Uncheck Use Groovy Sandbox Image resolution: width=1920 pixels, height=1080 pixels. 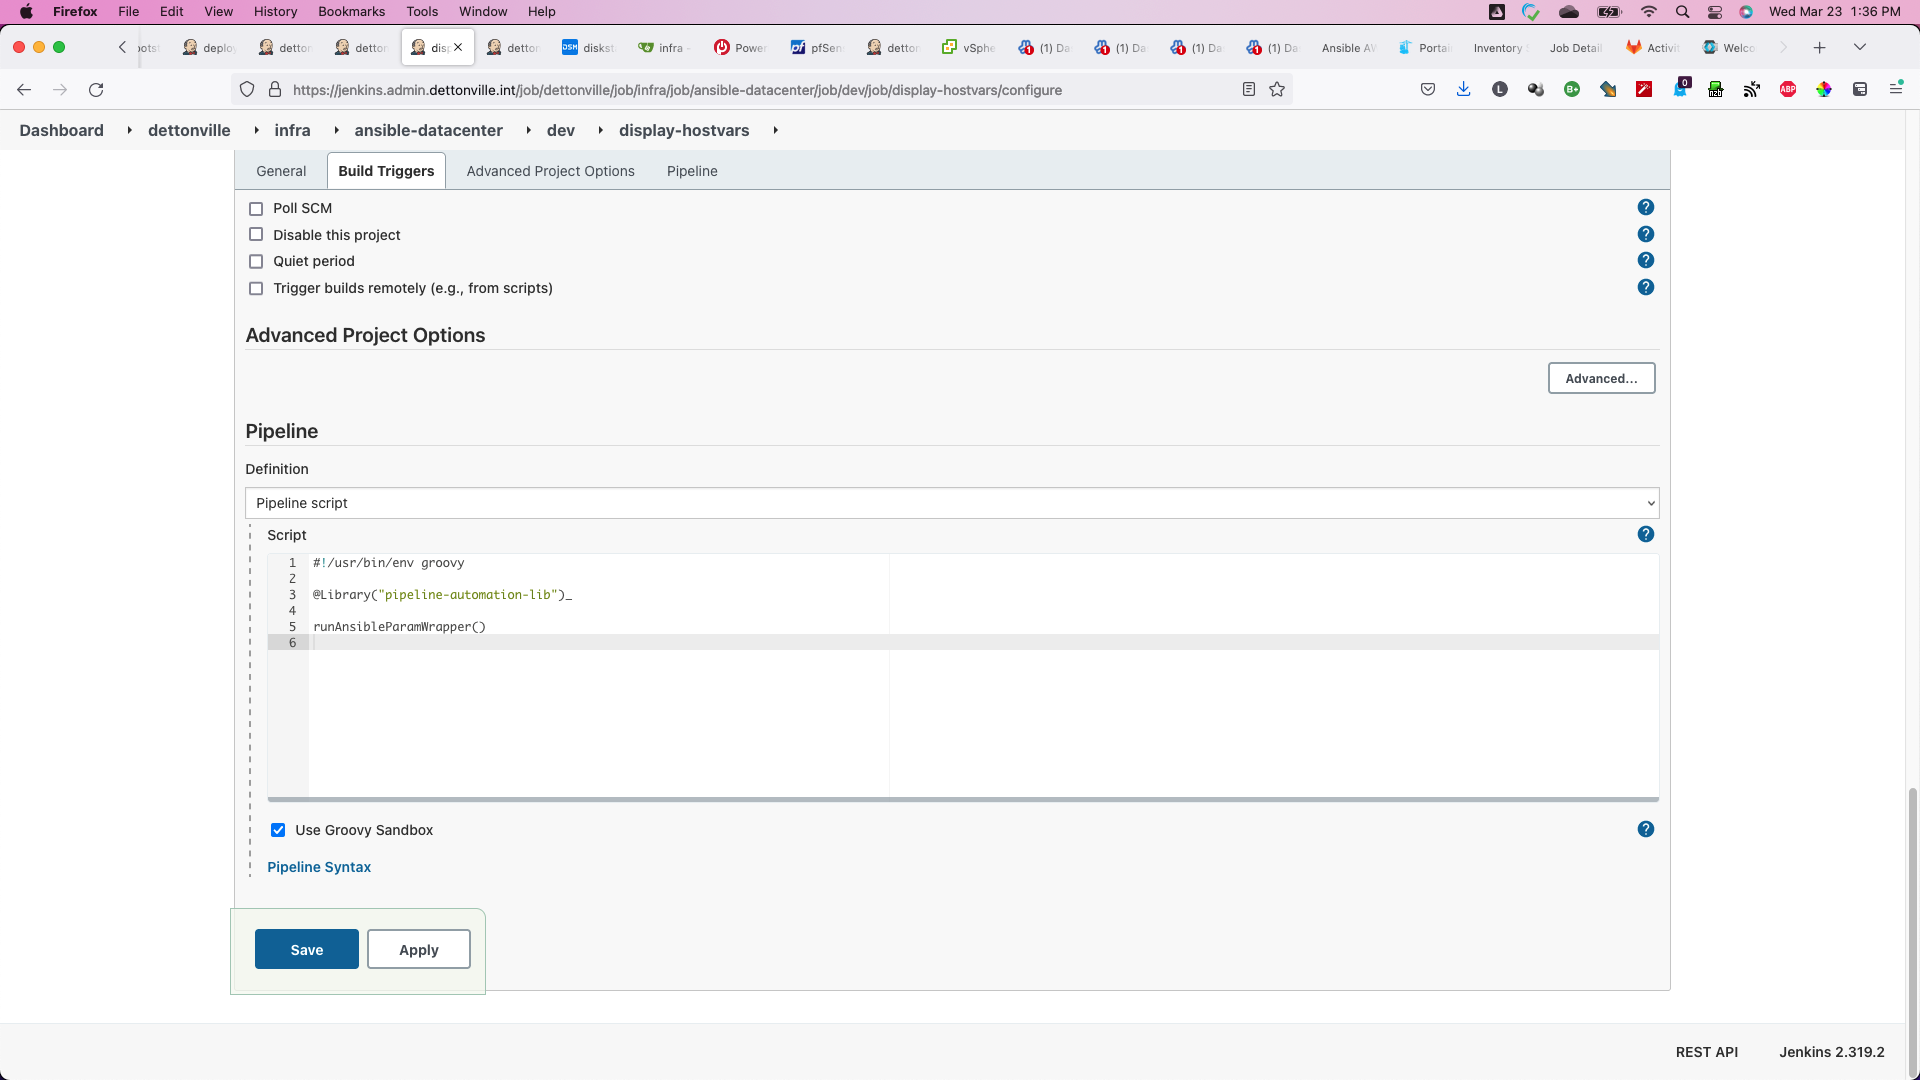(x=278, y=830)
